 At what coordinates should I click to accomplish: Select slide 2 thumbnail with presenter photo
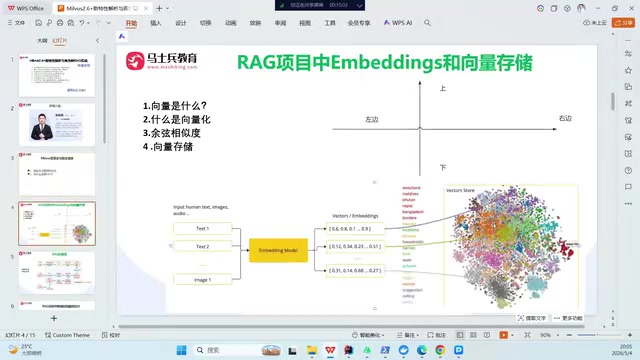(x=57, y=124)
